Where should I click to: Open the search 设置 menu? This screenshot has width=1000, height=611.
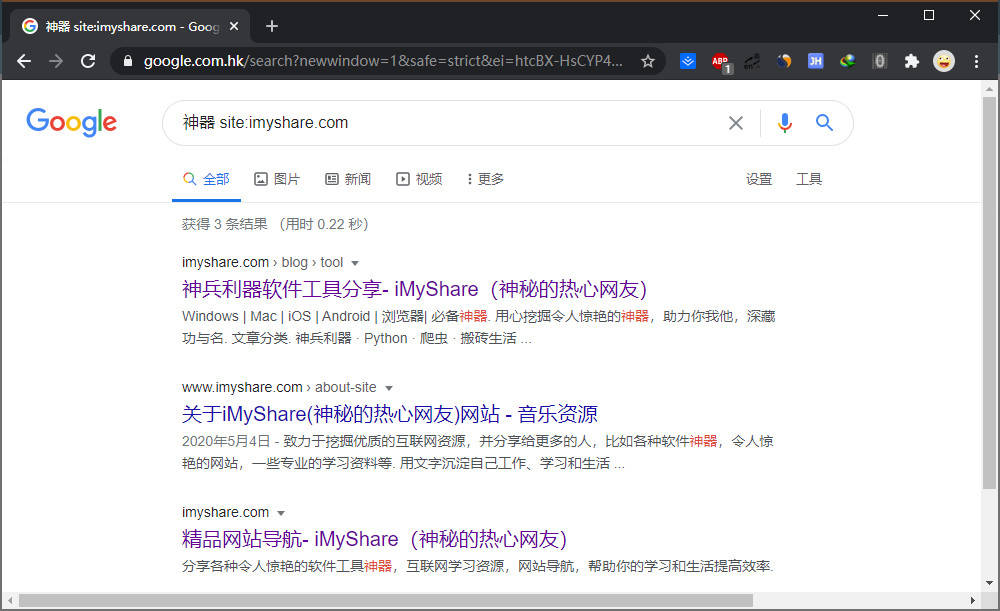759,179
